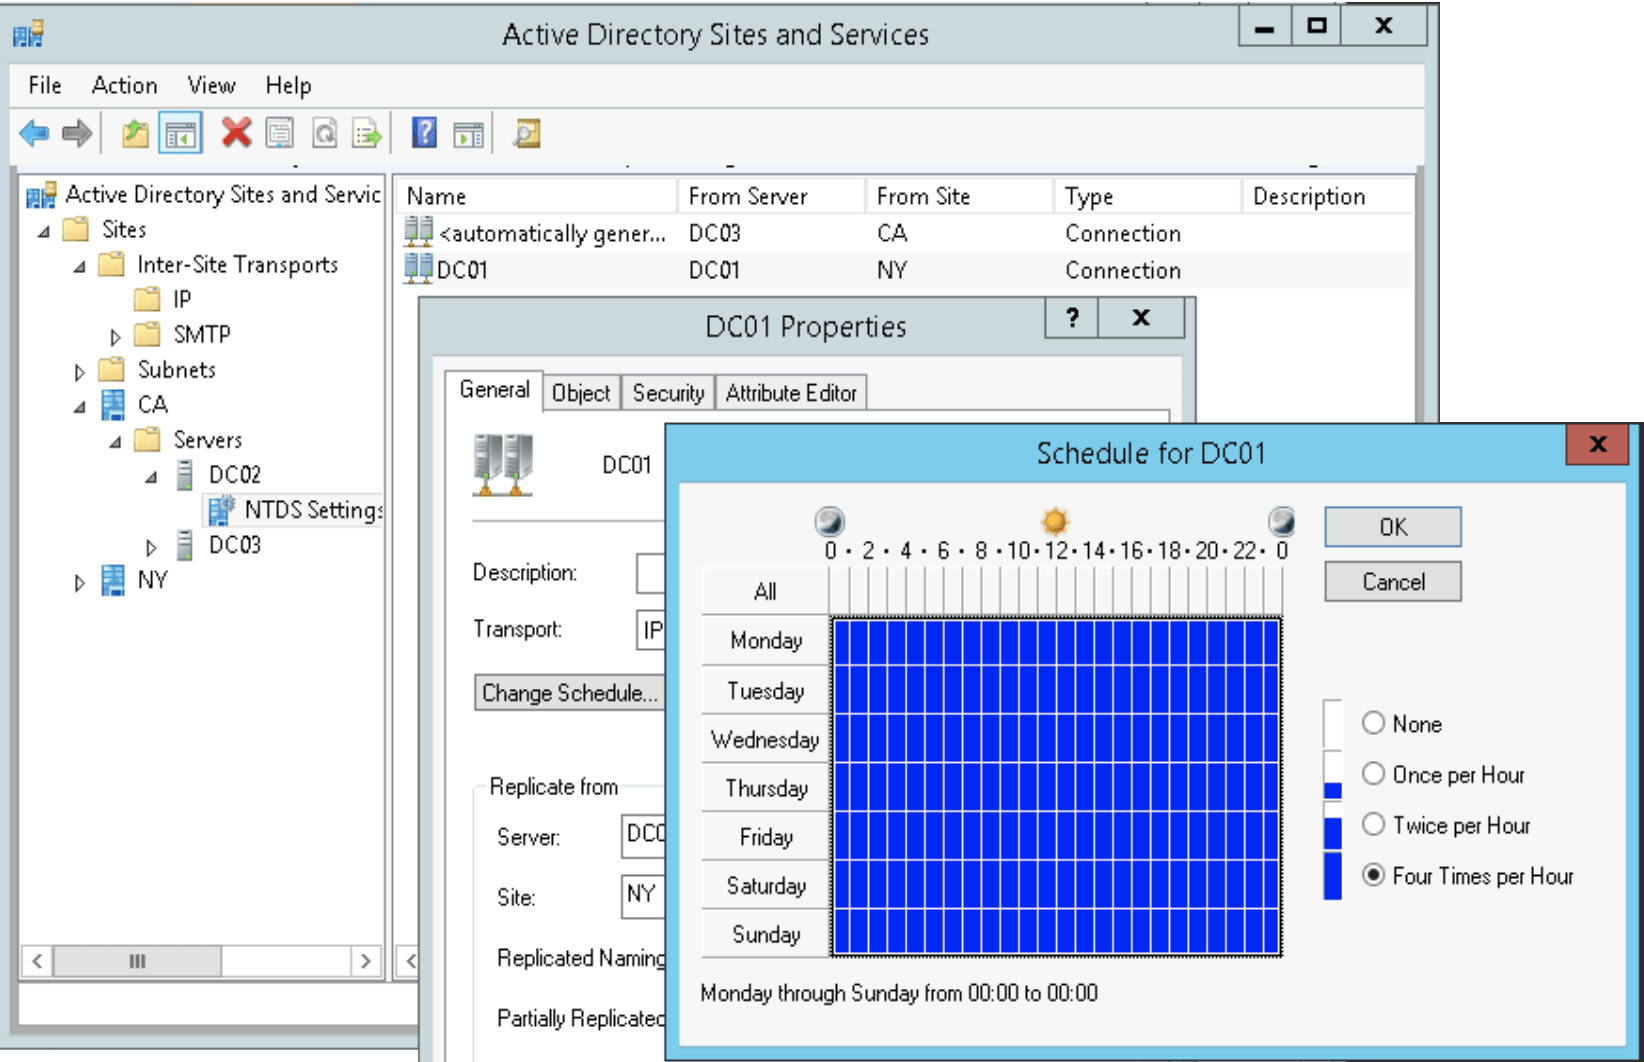Click the Properties toolbar icon

point(280,133)
